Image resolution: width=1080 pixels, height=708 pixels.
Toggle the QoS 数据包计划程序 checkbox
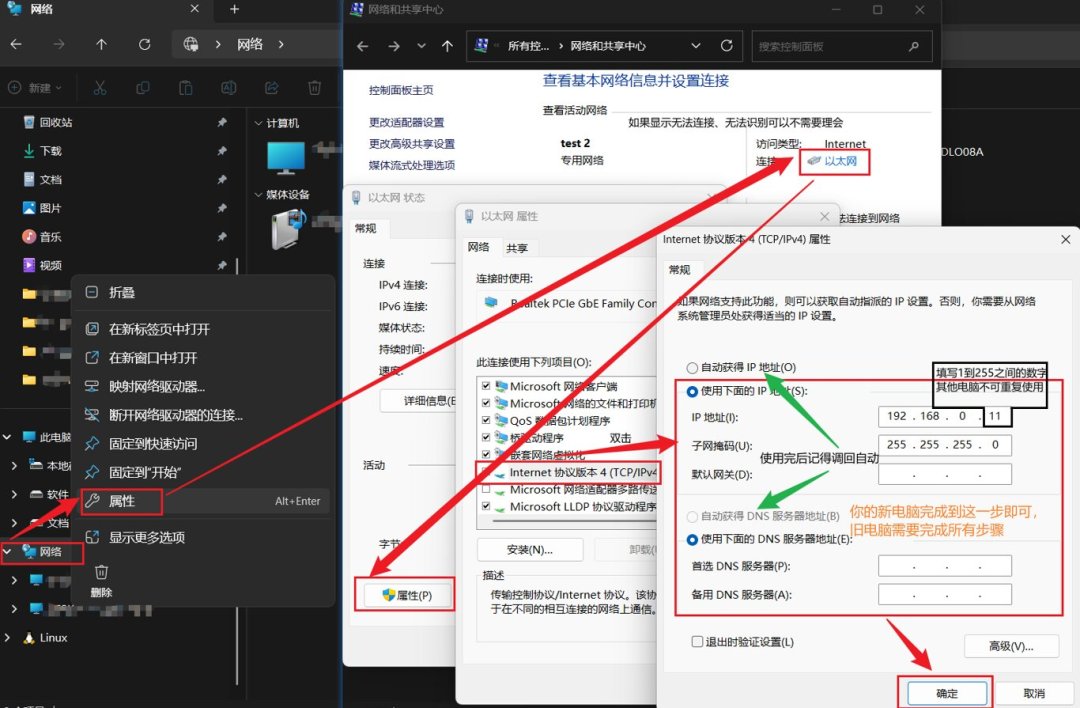pos(486,420)
